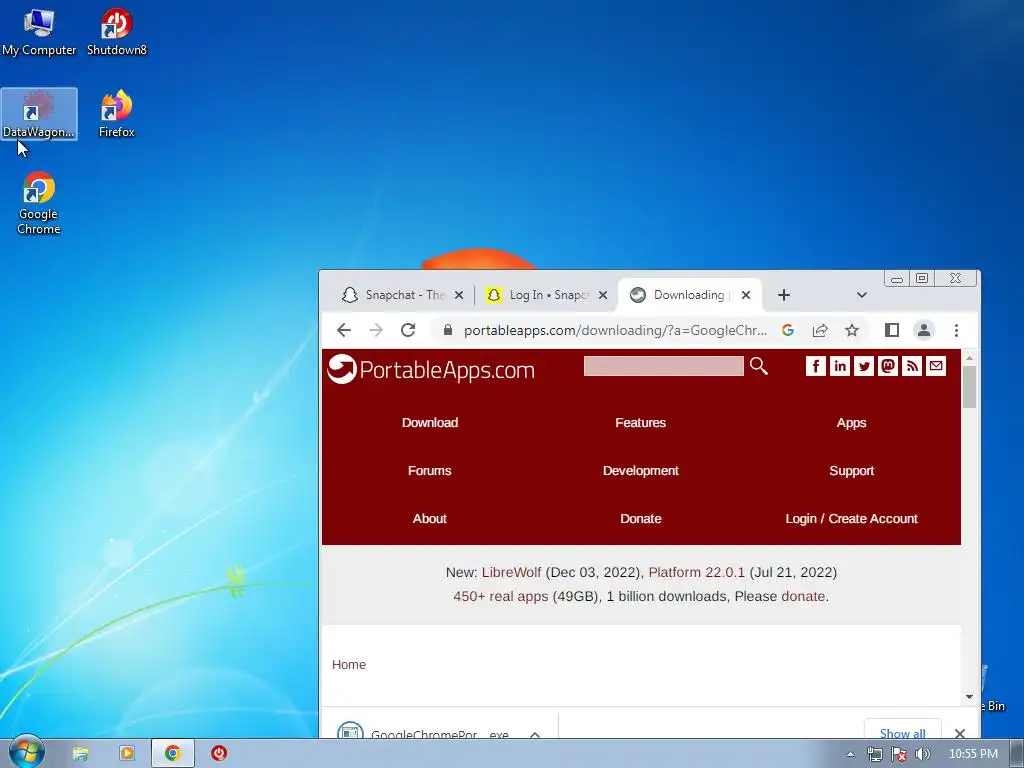This screenshot has width=1024, height=768.
Task: Click Shutdown8 taskbar icon
Action: 219,753
